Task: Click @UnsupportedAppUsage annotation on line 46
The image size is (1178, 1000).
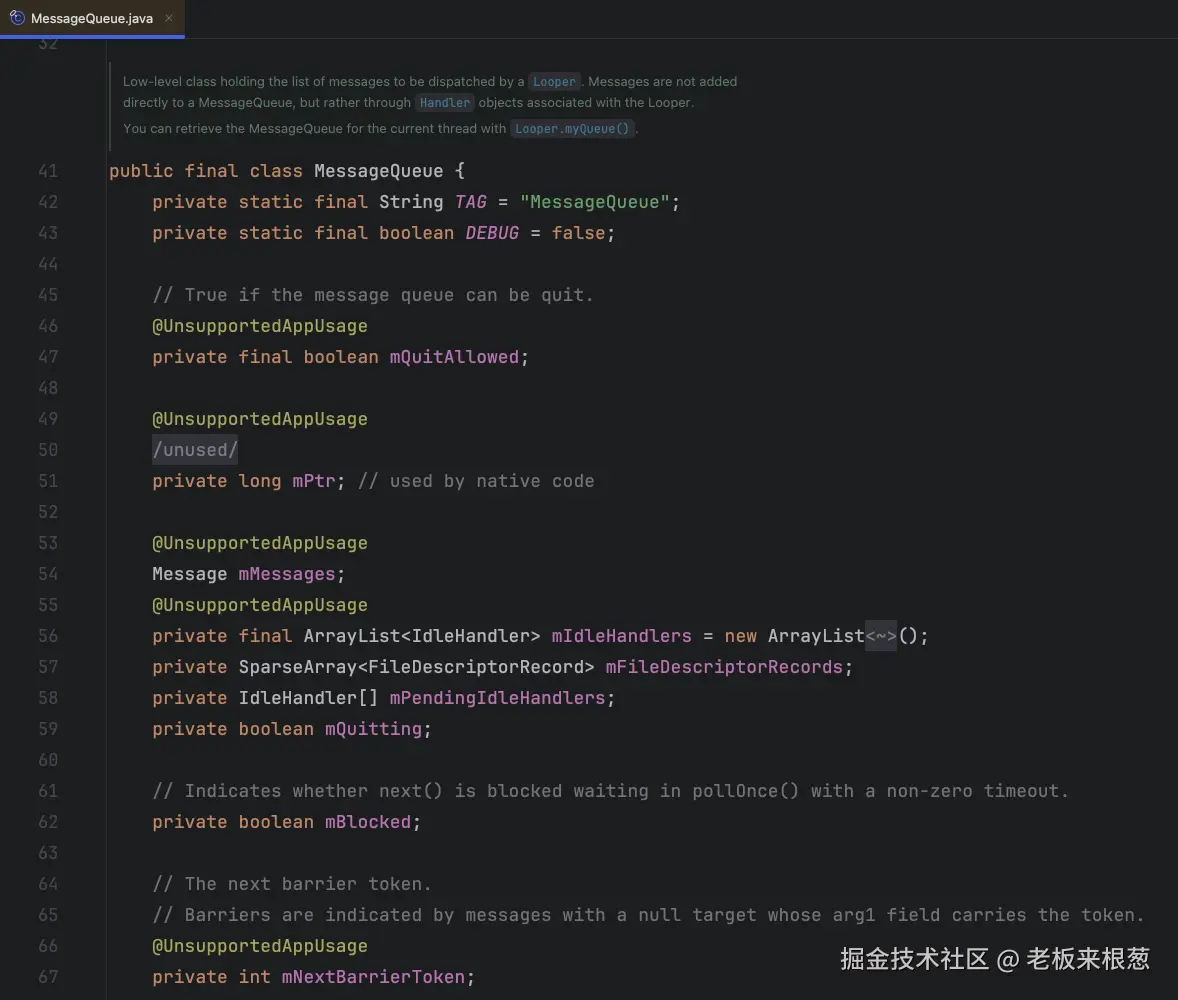Action: [x=260, y=325]
